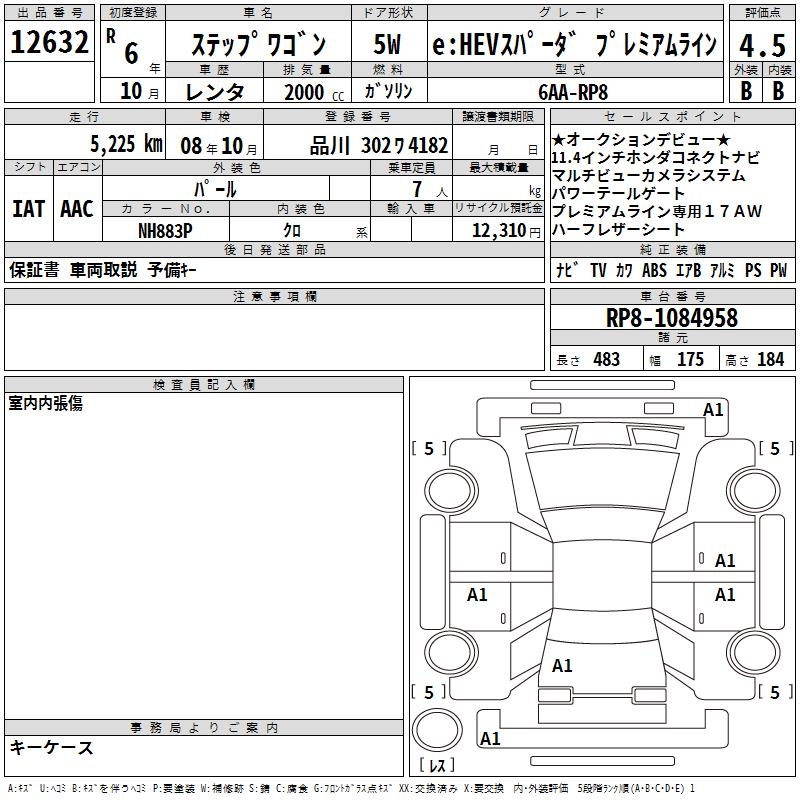Click ナビ in genuine equipment row
Viewport: 800px width, 800px height.
coord(567,270)
